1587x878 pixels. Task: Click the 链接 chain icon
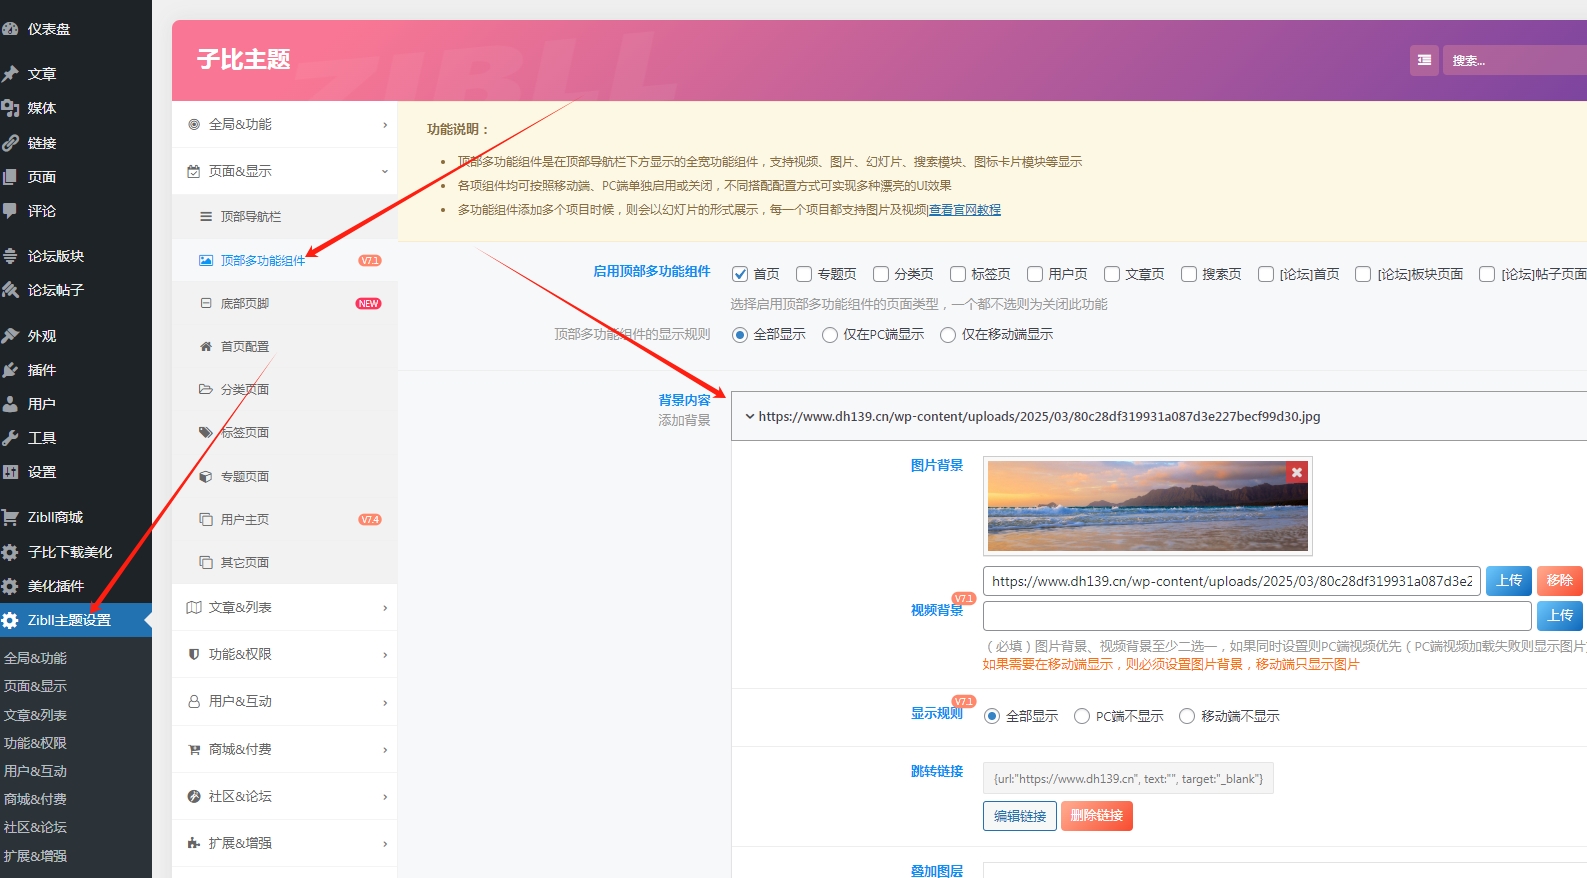pos(10,143)
